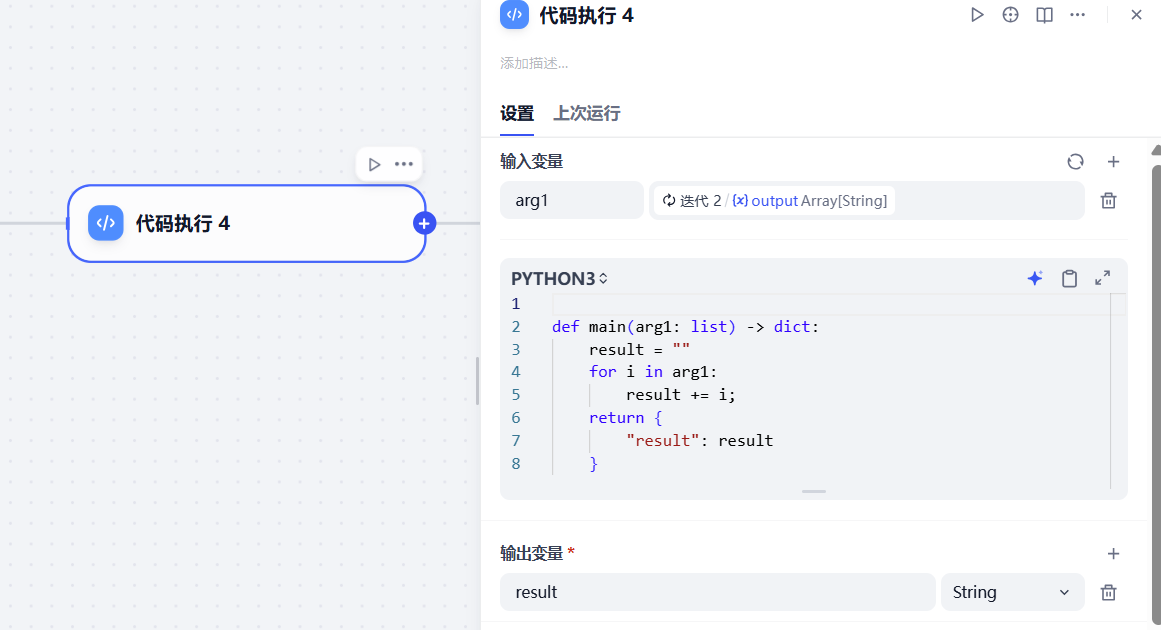Click the locate node target icon
Image resolution: width=1161 pixels, height=630 pixels.
(x=1010, y=15)
